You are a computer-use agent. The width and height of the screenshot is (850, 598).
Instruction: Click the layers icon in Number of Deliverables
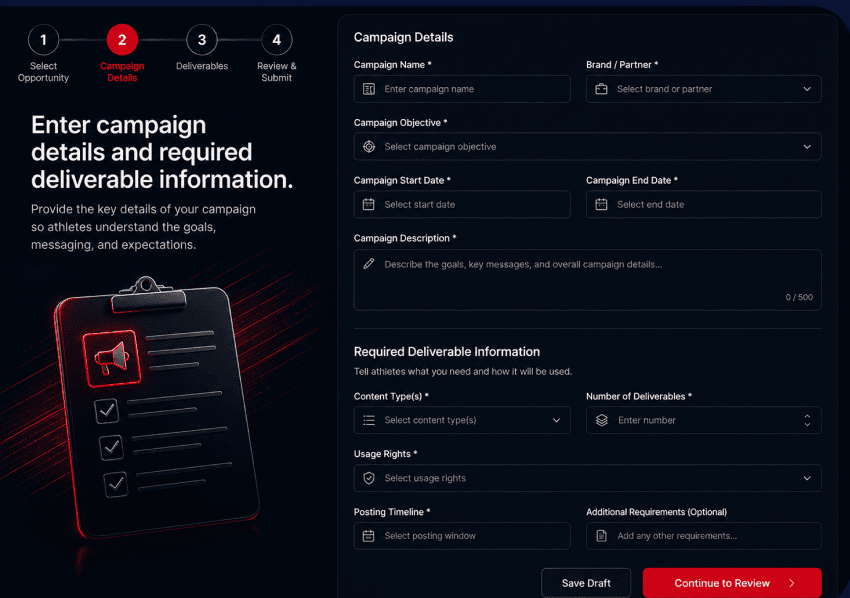[x=601, y=420]
